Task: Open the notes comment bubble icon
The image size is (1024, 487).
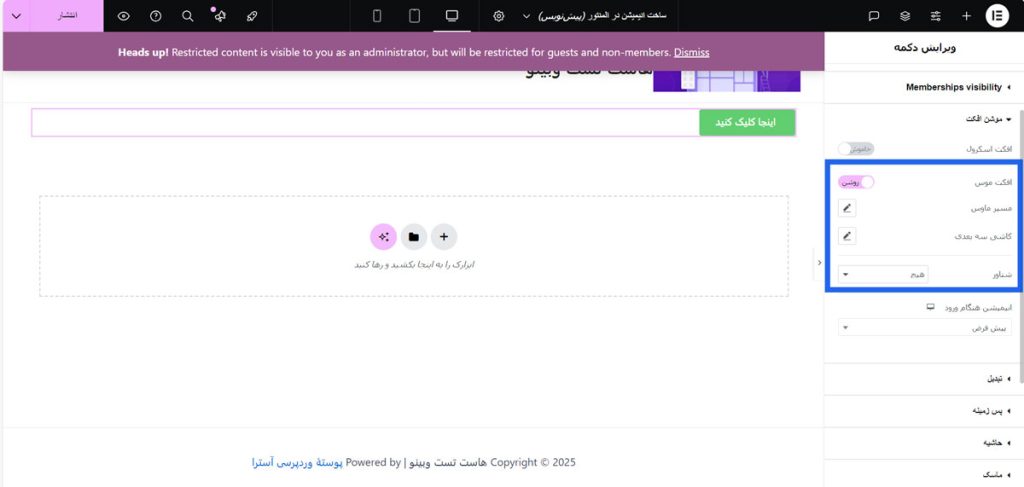Action: 873,16
